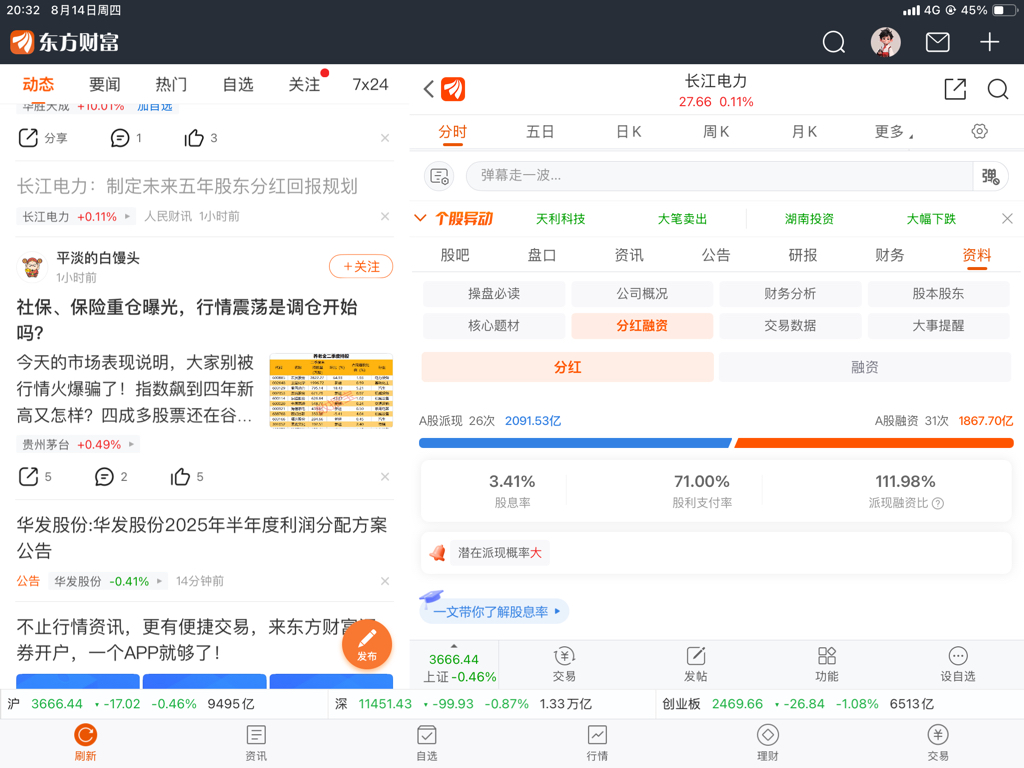1024x768 pixels.
Task: Tap blue A股派现 progress bar
Action: (x=575, y=443)
